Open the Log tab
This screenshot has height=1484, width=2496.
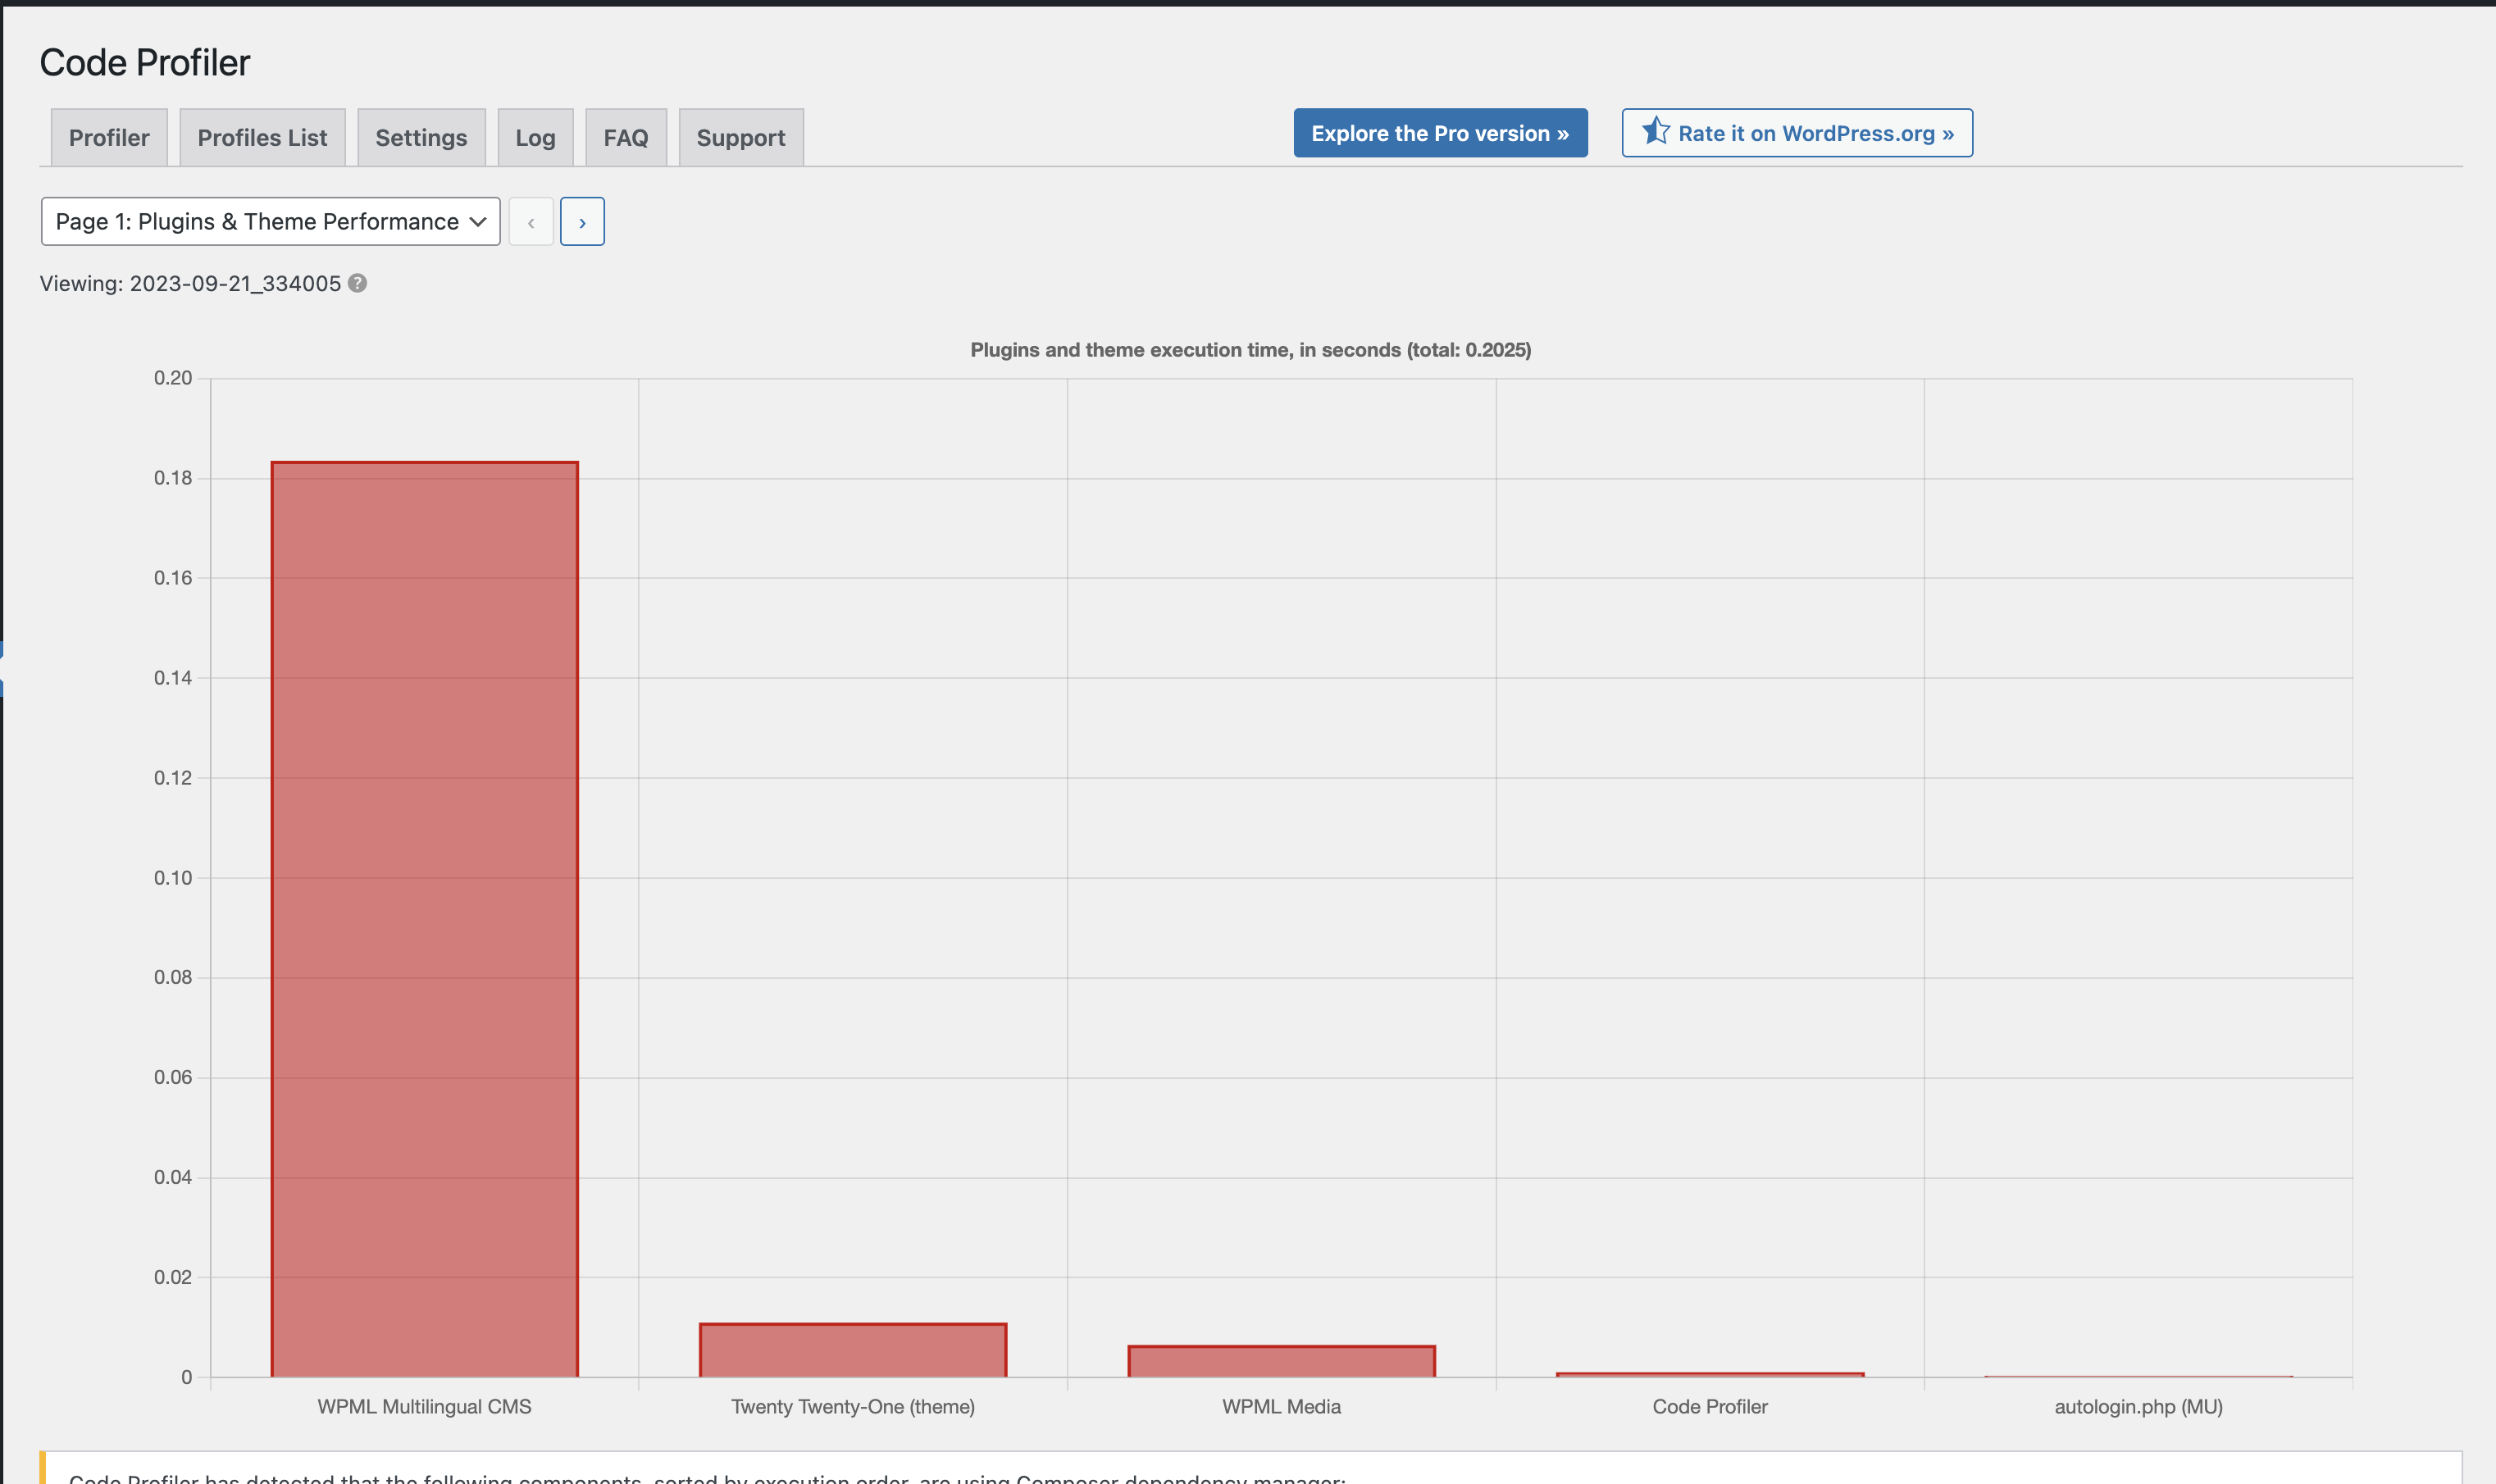point(535,137)
